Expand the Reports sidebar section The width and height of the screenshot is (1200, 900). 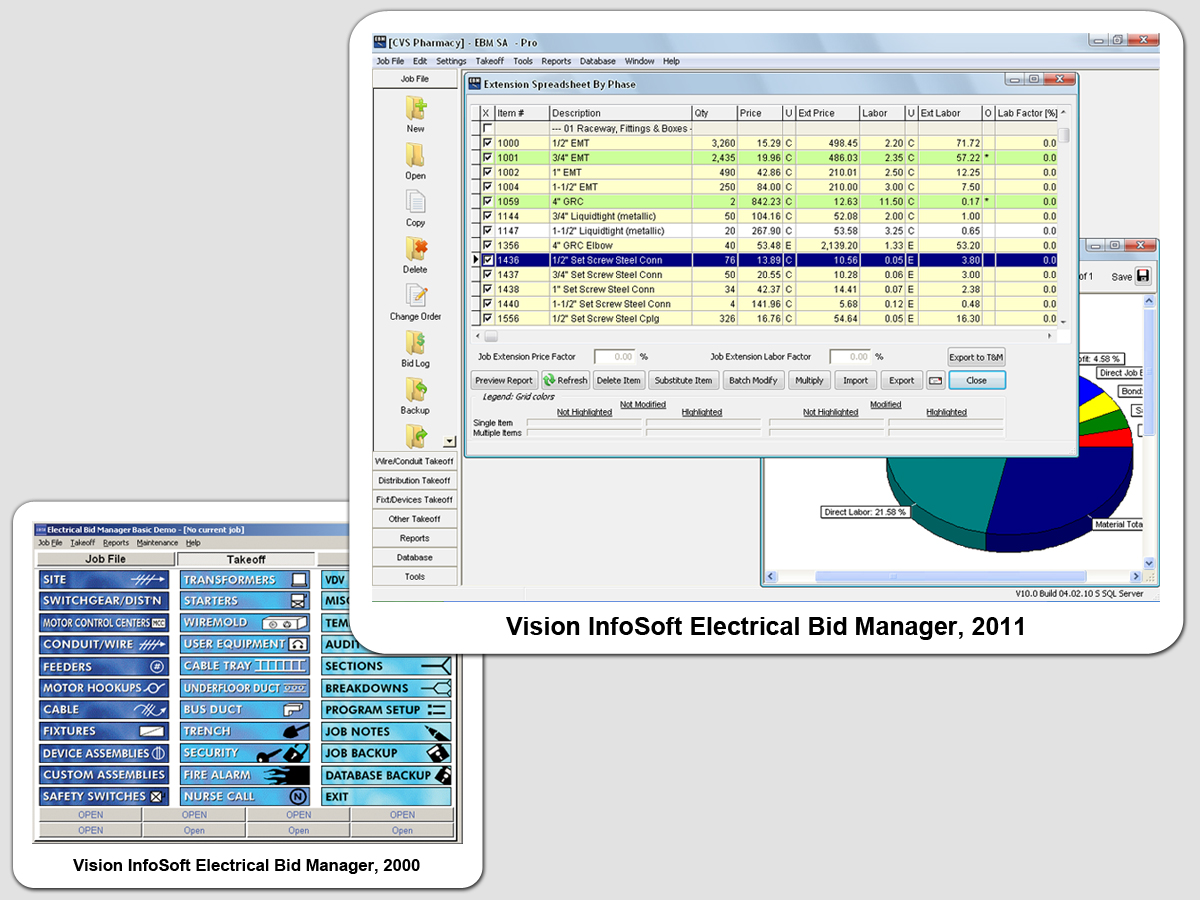coord(415,538)
